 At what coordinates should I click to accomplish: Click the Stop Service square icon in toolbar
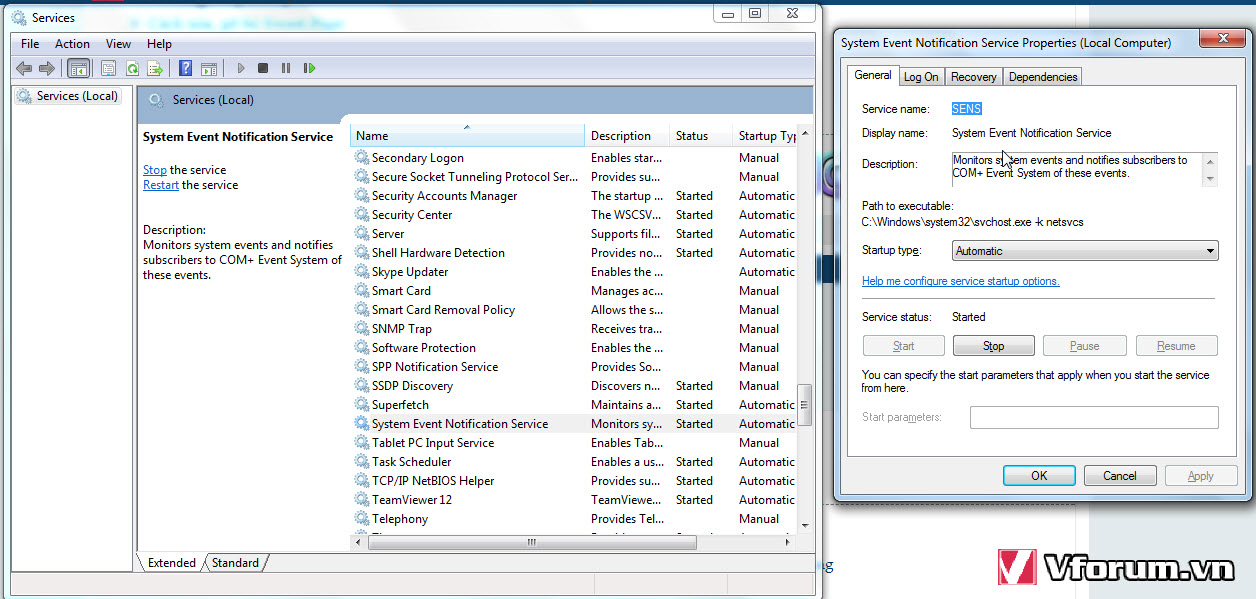coord(263,68)
